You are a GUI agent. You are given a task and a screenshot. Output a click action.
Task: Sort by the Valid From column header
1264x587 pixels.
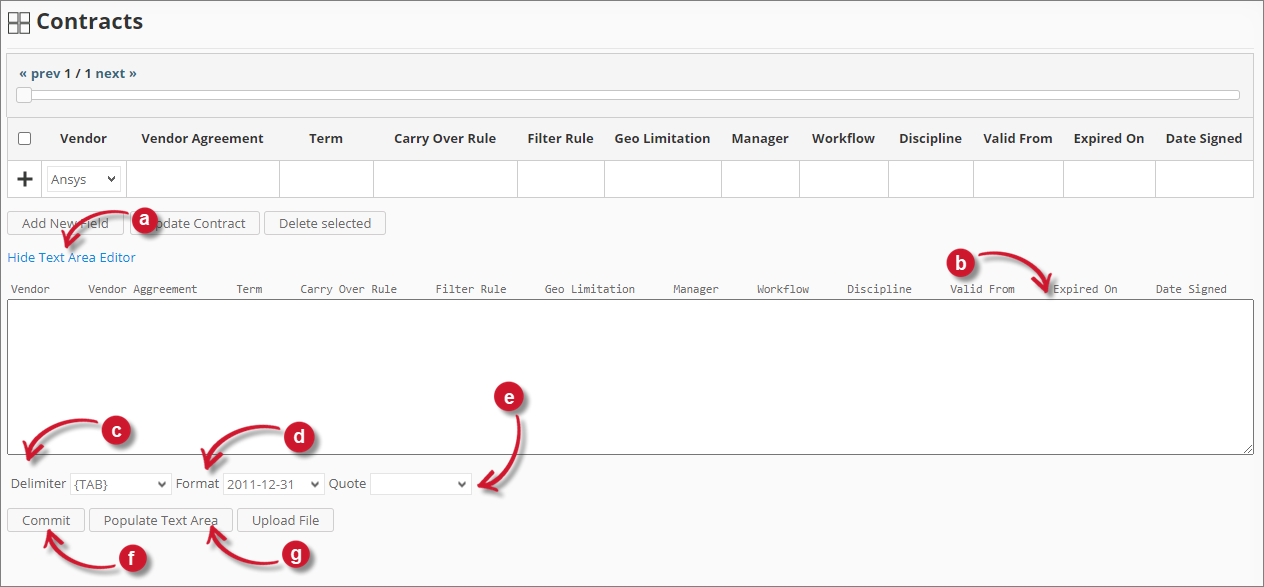click(x=1017, y=138)
